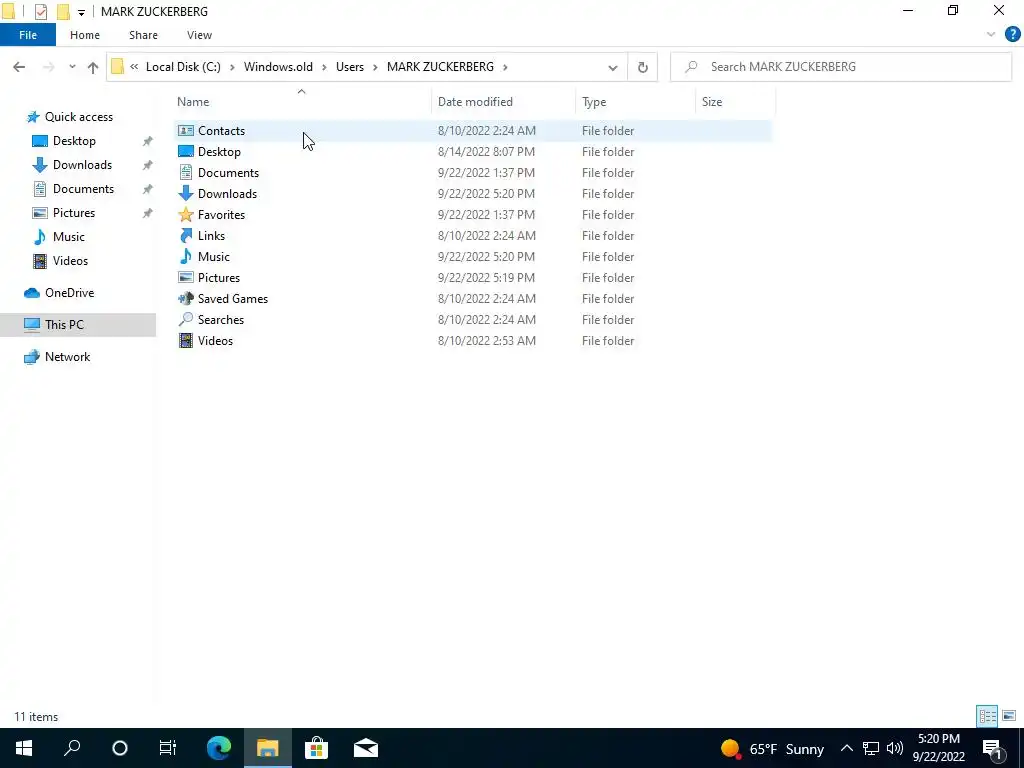Select Pictures in Quick access sidebar

[x=74, y=213]
